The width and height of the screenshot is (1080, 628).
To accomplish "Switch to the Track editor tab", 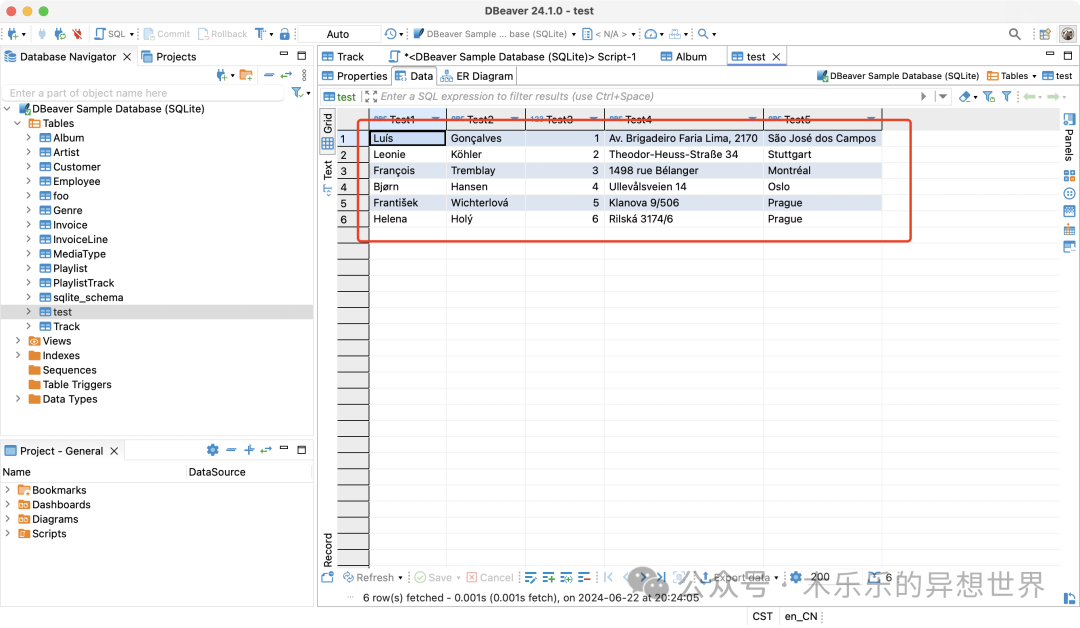I will point(343,56).
